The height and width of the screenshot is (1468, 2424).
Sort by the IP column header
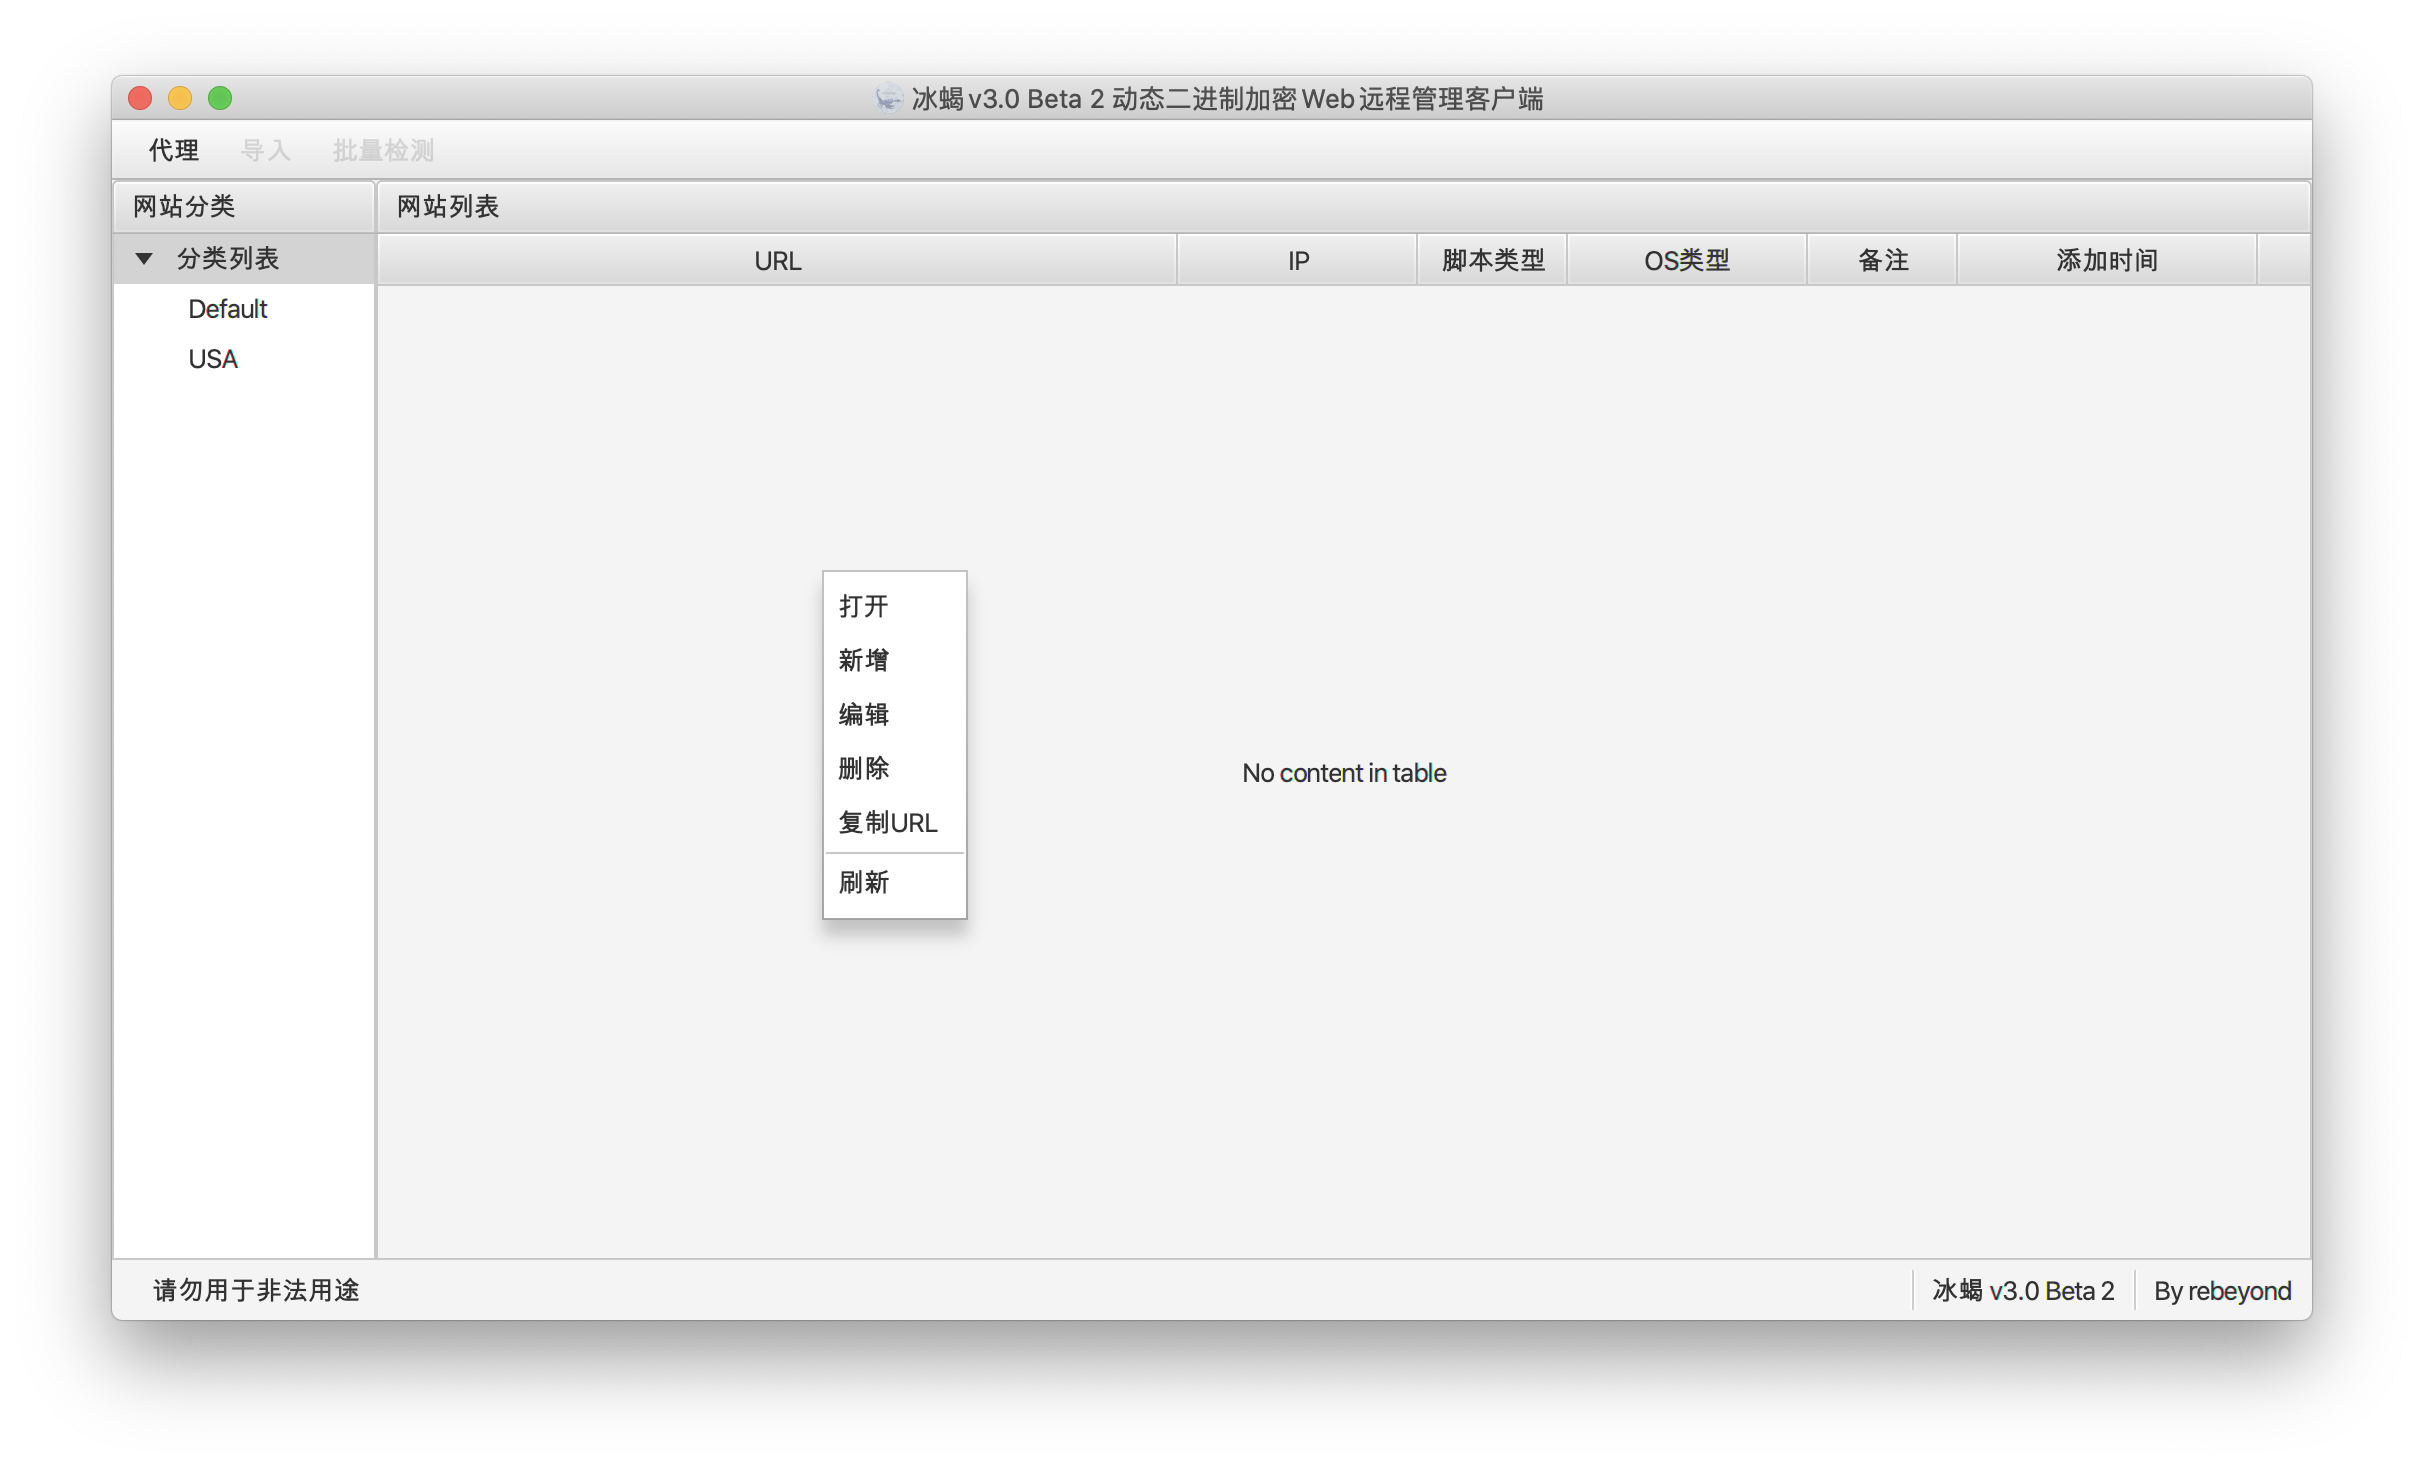coord(1298,260)
